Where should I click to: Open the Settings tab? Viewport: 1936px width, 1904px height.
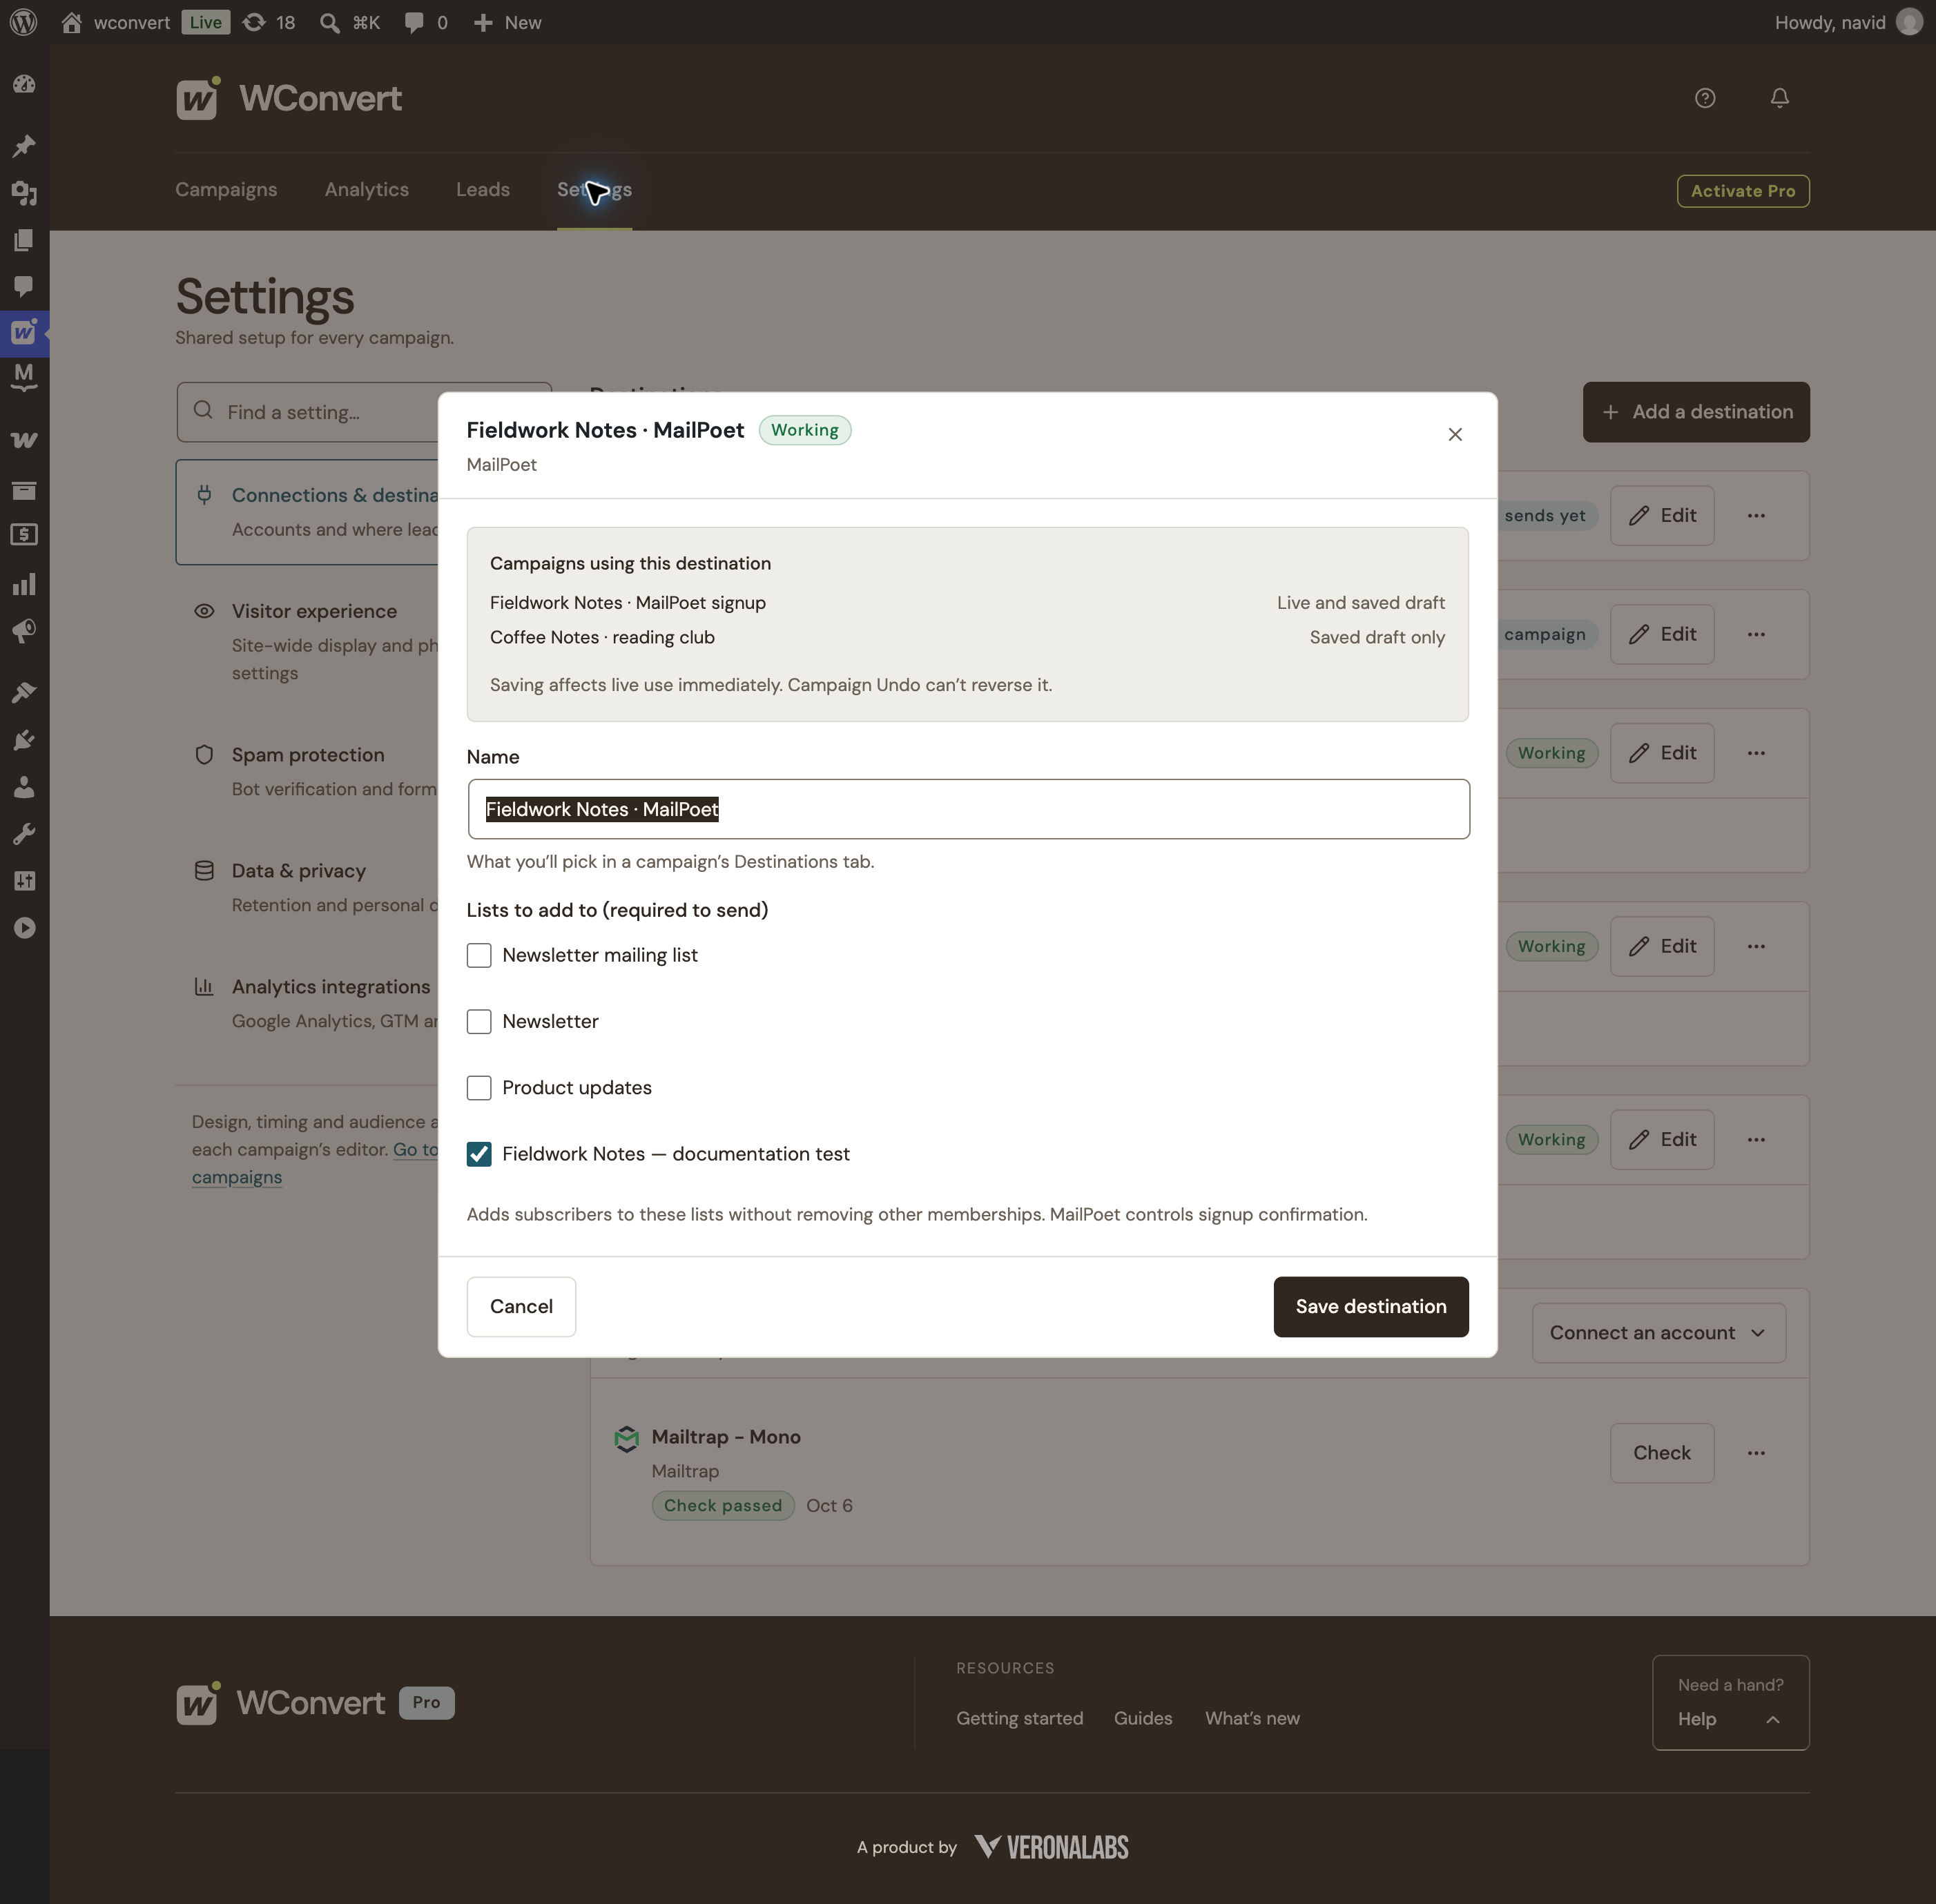pos(594,189)
